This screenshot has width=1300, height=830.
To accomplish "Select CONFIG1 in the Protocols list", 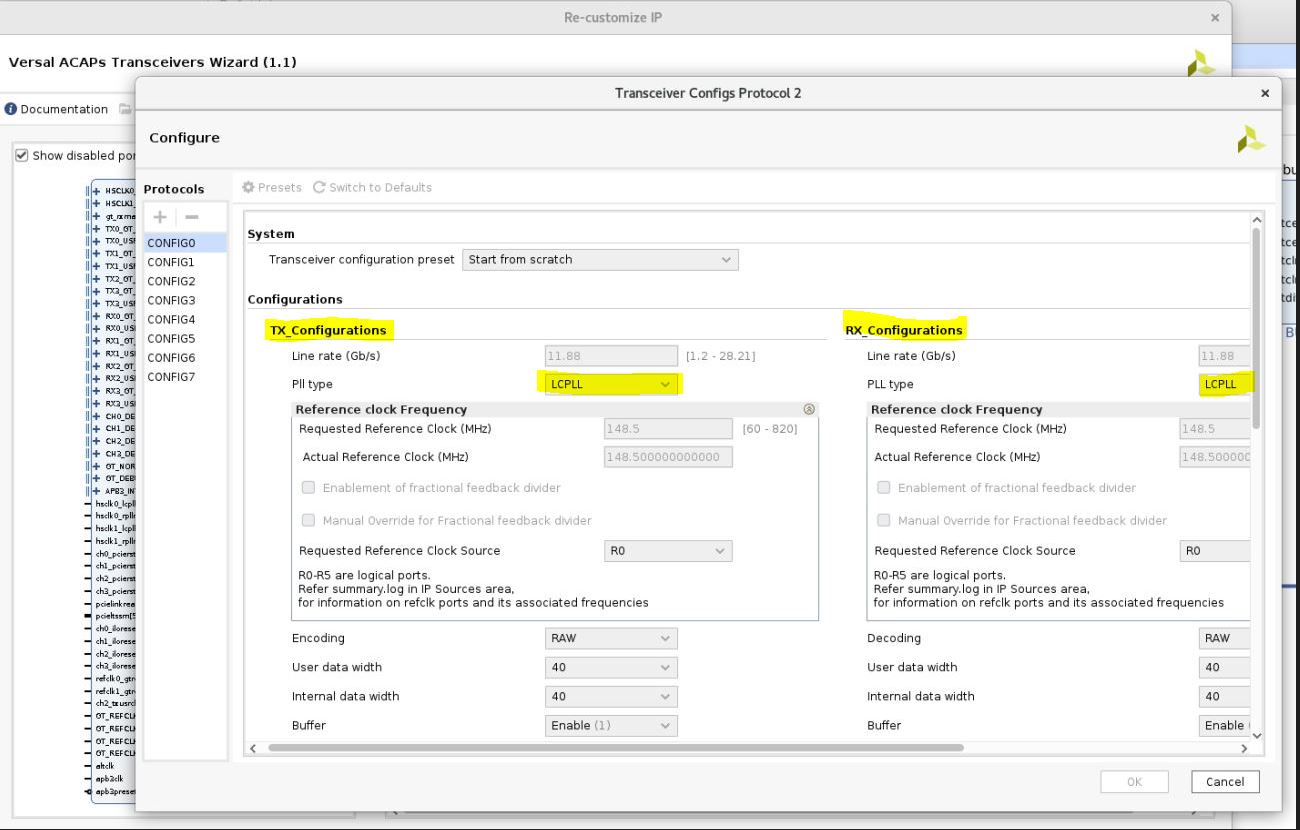I will coord(185,262).
